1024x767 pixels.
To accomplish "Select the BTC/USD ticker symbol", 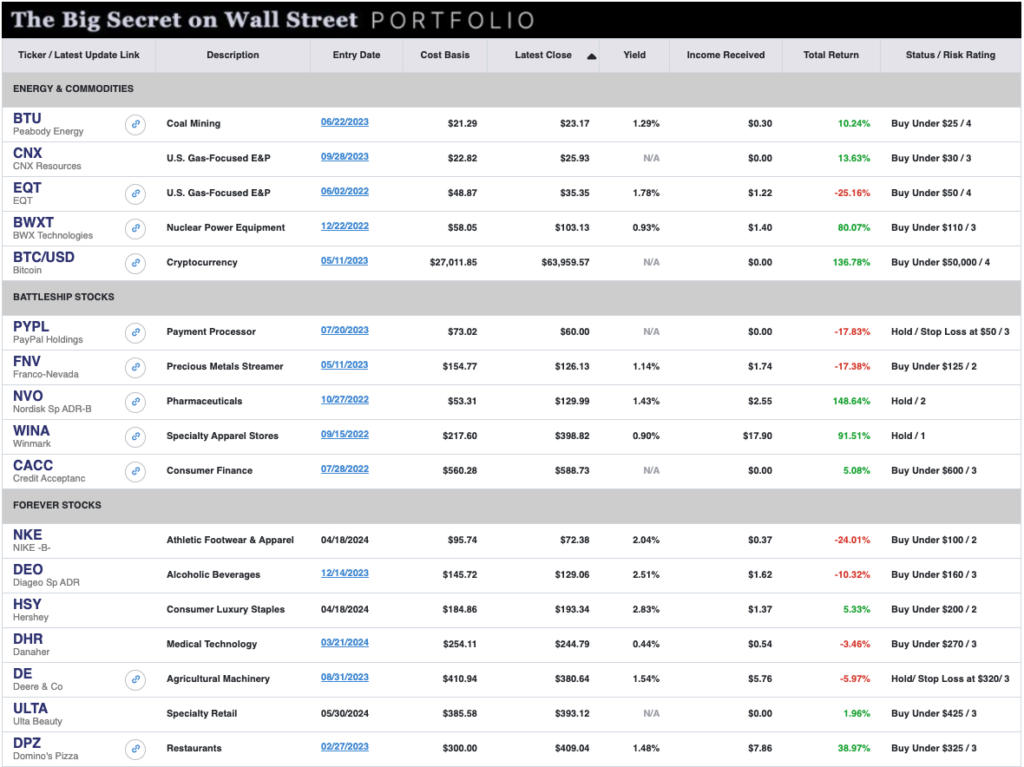I will (x=44, y=257).
